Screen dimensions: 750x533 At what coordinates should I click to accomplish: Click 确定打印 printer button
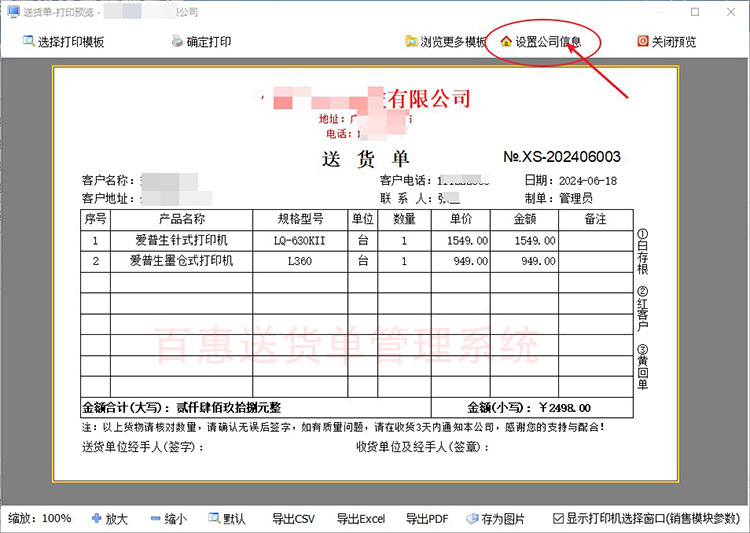pos(201,42)
